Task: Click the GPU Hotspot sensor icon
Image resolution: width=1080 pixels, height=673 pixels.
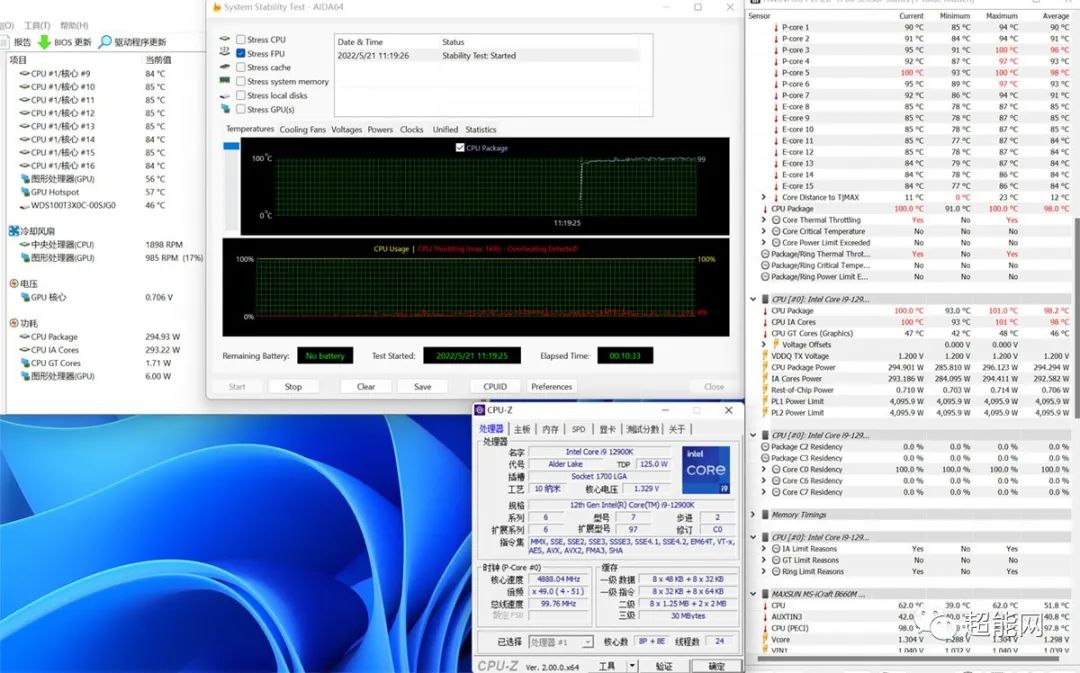Action: (x=24, y=192)
